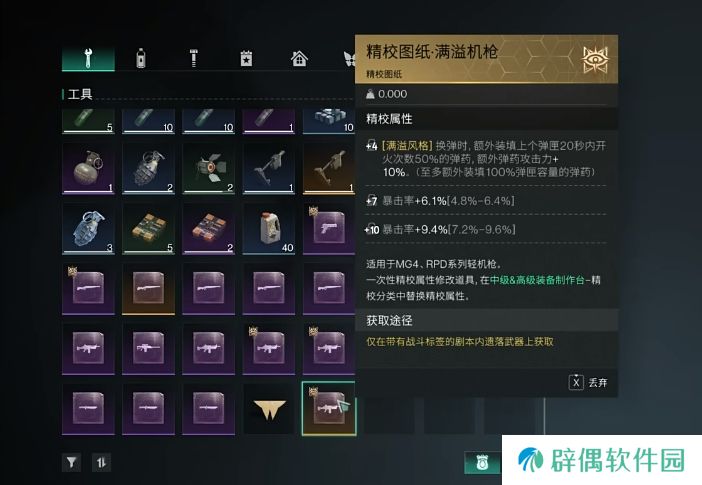The image size is (702, 485).
Task: Click the green badge button at bottom
Action: (482, 463)
